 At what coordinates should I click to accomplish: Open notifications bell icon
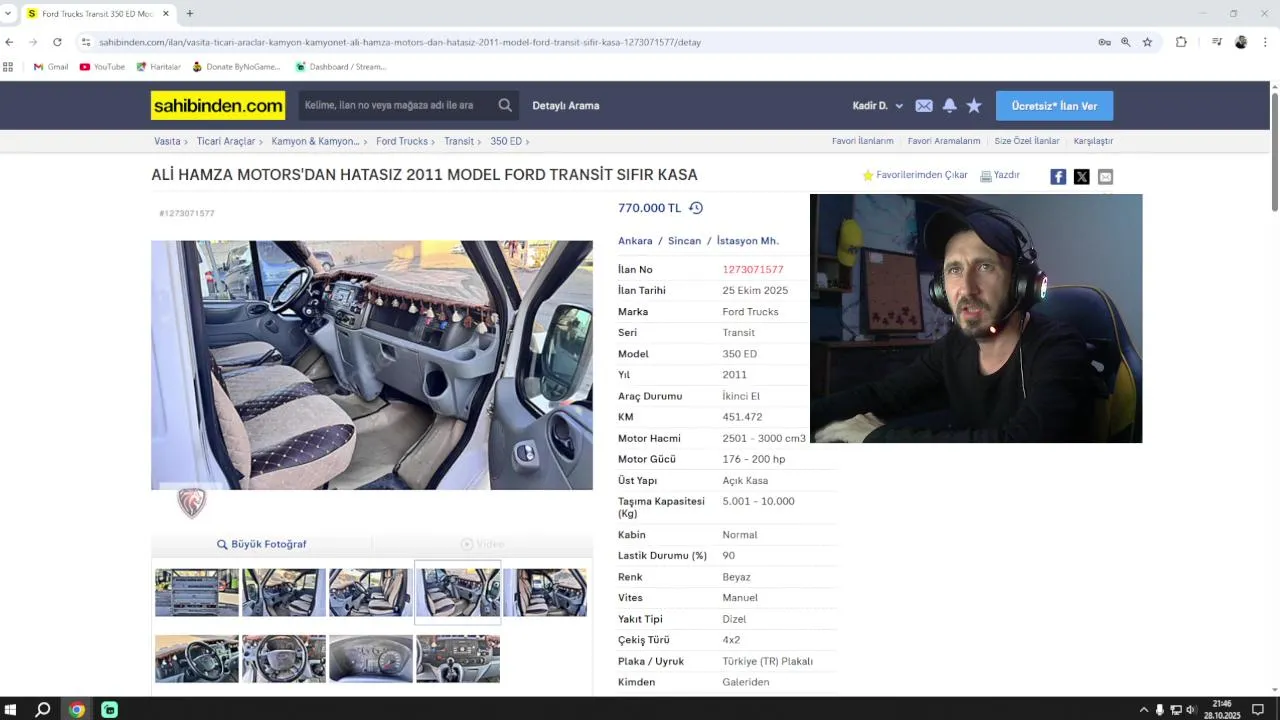point(949,106)
